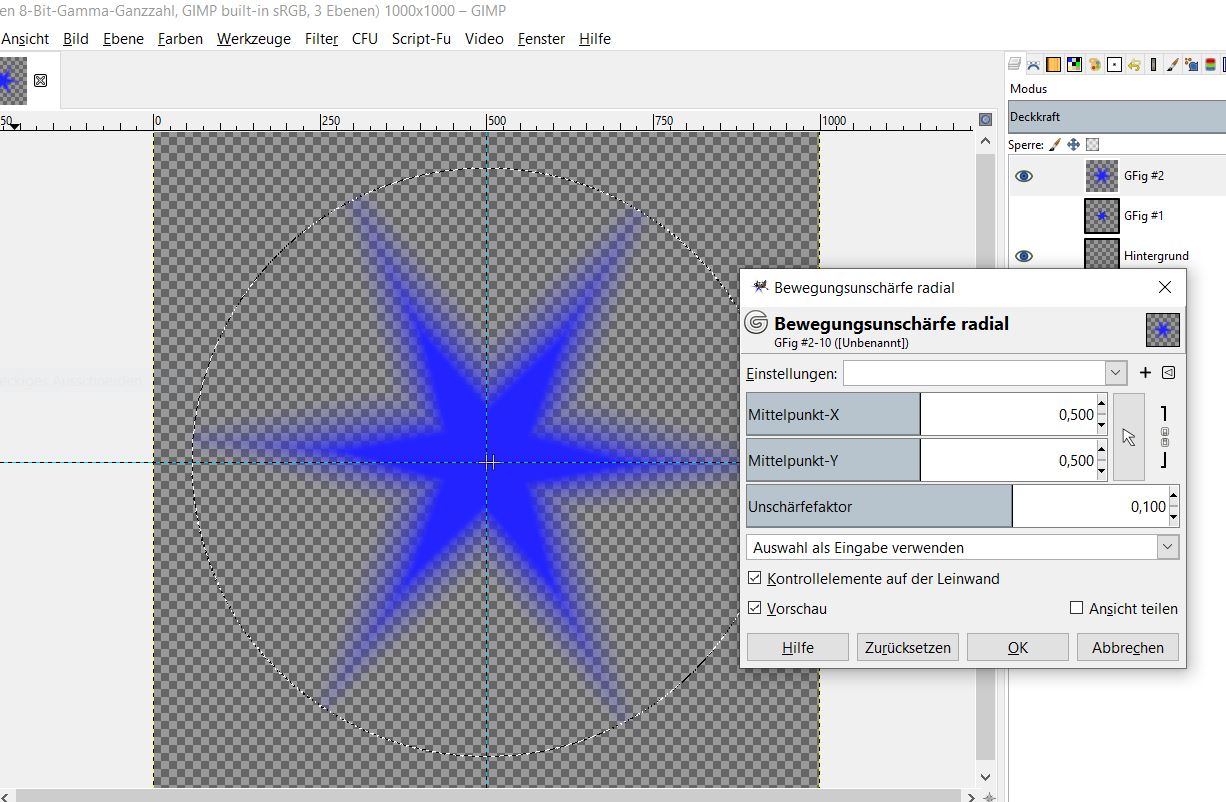Screen dimensions: 1226x802
Task: Click the lock position move icon
Action: pos(1073,145)
